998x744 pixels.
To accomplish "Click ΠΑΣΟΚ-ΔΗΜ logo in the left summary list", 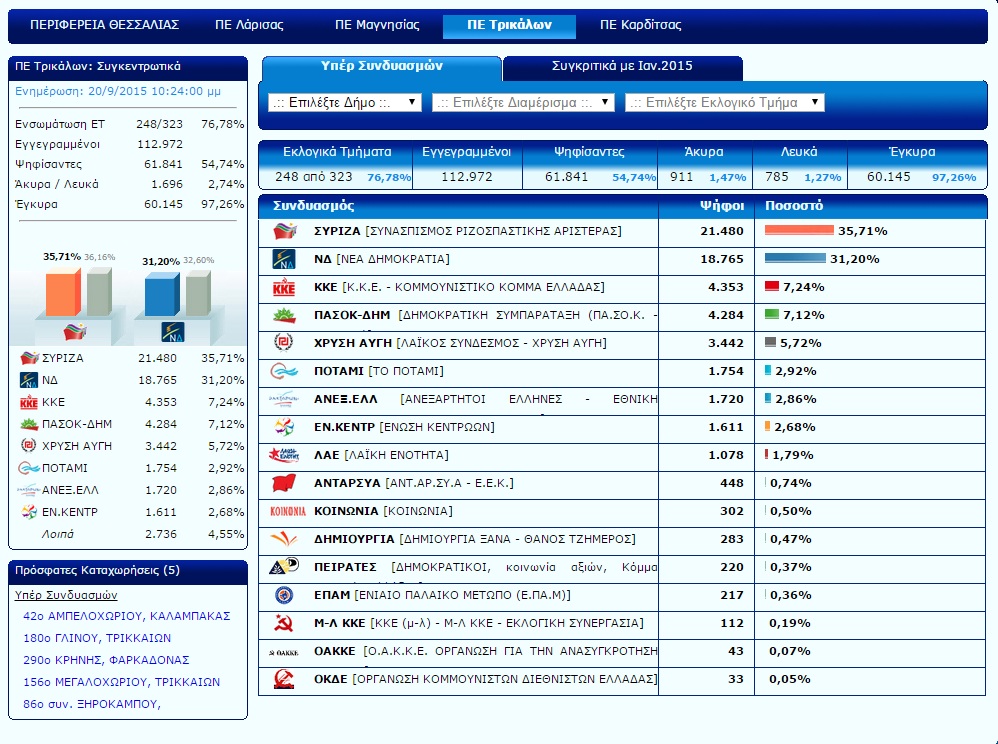I will [29, 424].
